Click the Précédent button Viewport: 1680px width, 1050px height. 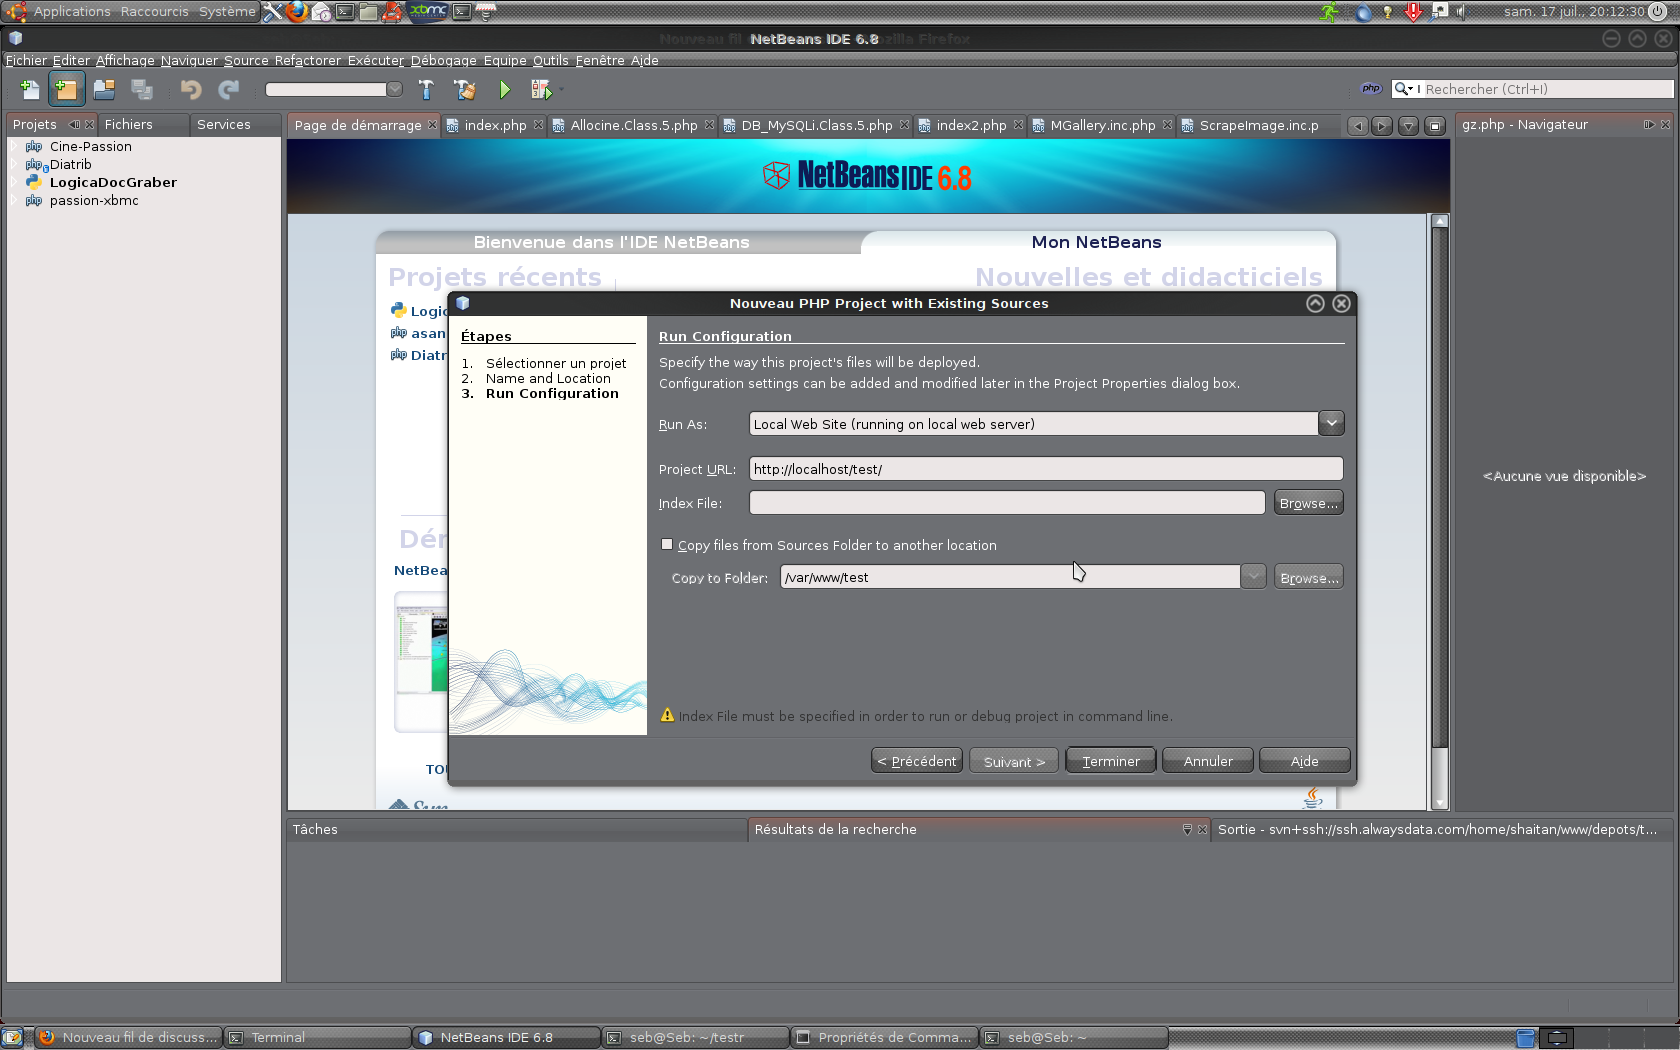click(x=917, y=761)
